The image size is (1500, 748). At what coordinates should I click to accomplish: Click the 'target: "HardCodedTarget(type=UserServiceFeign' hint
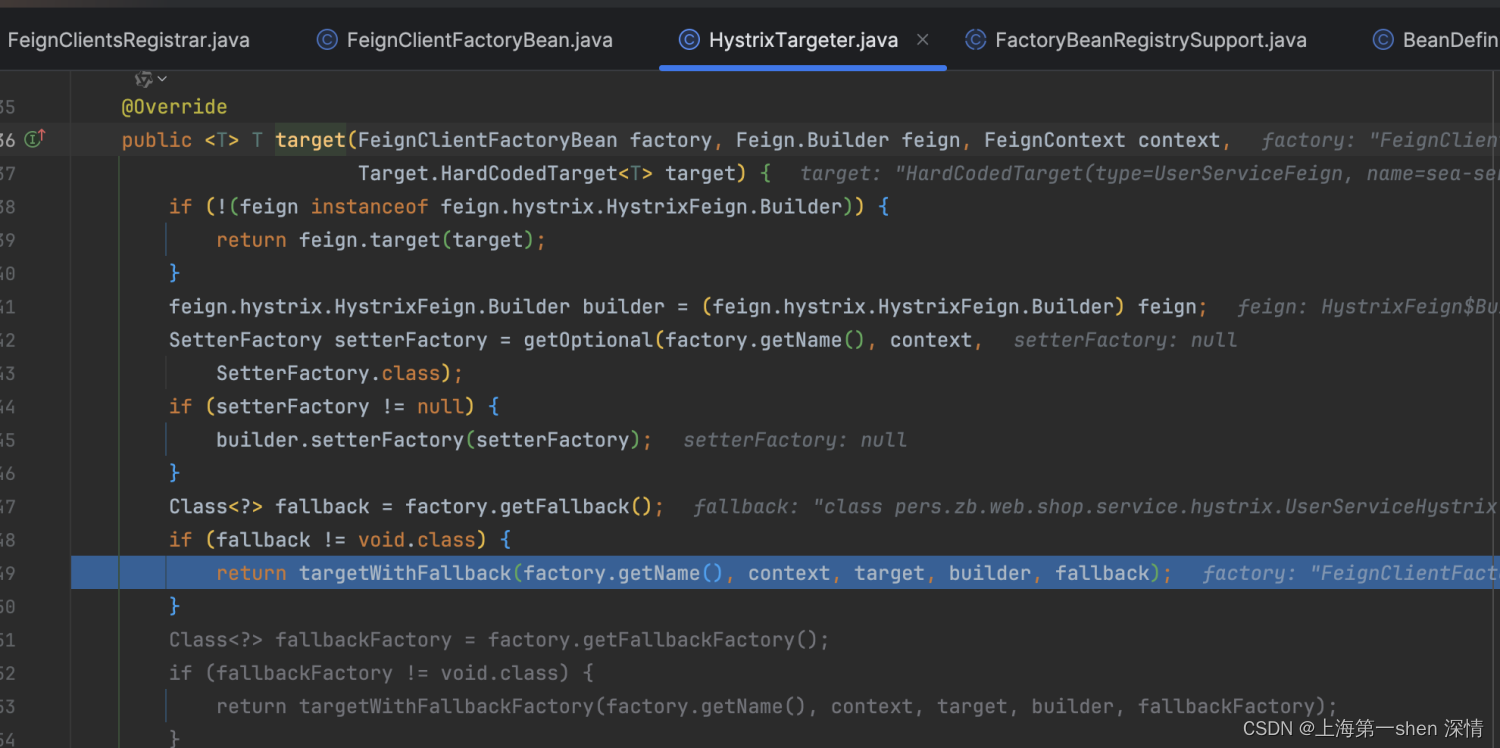click(1150, 173)
